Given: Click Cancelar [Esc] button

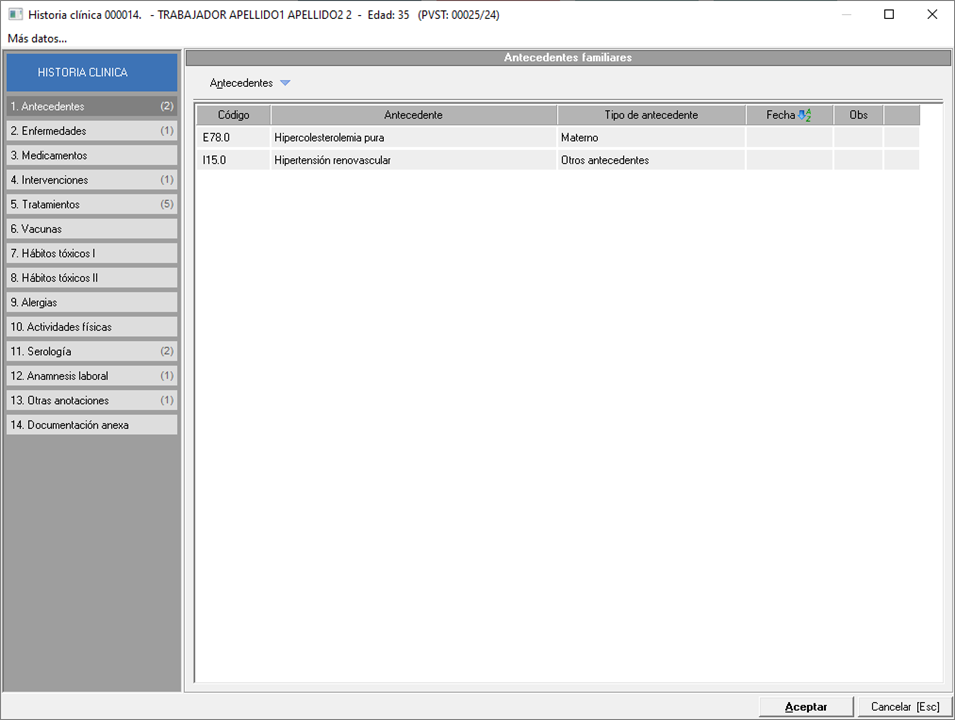Looking at the screenshot, I should (904, 707).
